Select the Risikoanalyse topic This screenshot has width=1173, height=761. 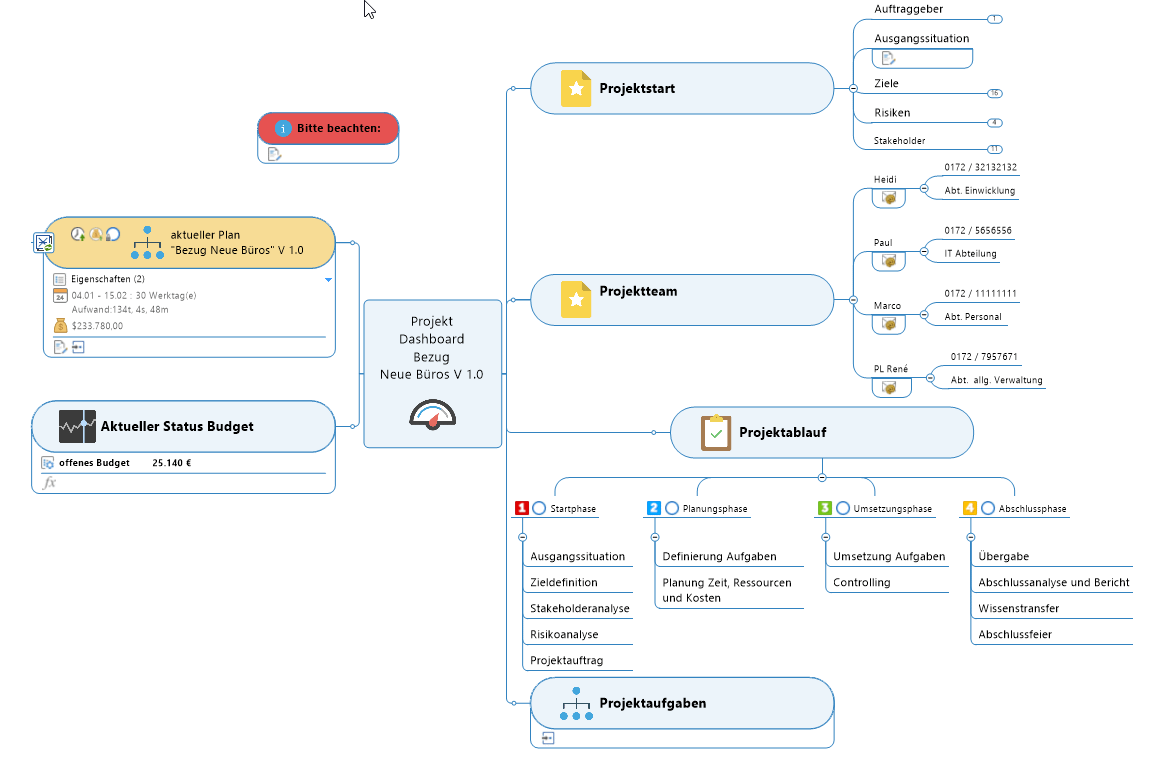564,635
